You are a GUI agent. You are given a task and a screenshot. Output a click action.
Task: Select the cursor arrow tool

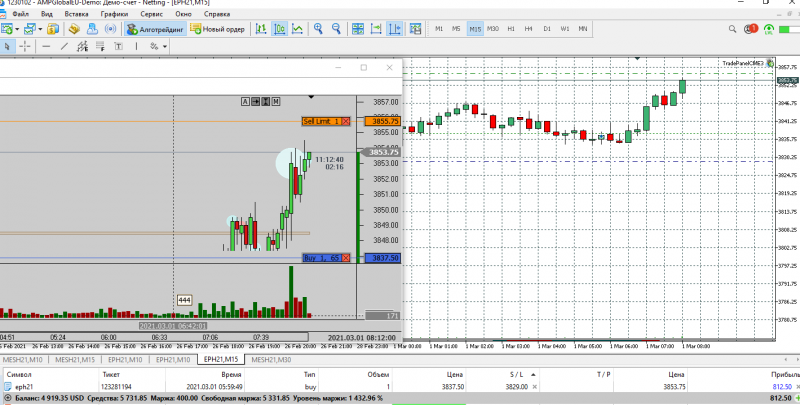(x=7, y=46)
